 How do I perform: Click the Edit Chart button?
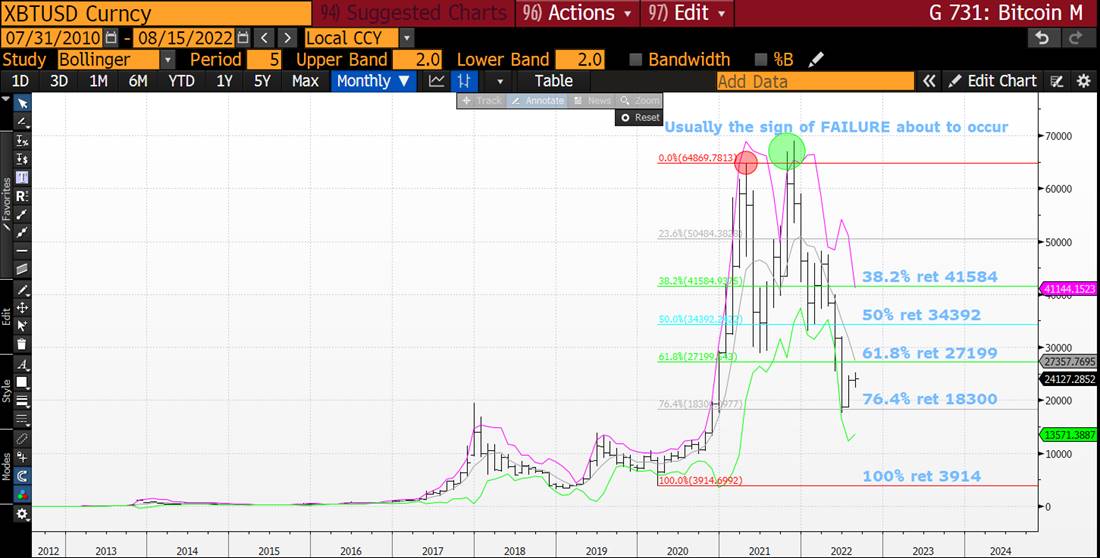(x=993, y=81)
